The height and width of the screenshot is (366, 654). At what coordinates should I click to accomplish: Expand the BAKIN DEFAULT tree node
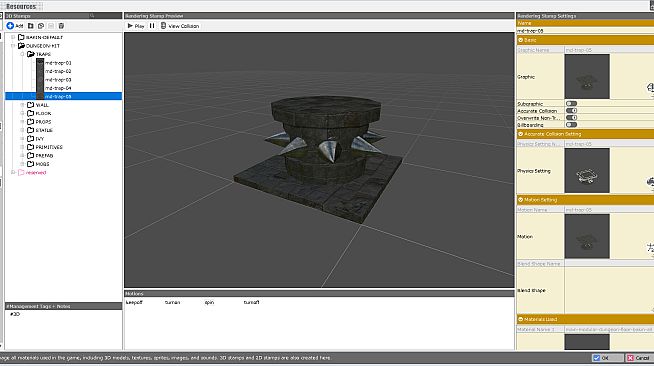point(13,37)
